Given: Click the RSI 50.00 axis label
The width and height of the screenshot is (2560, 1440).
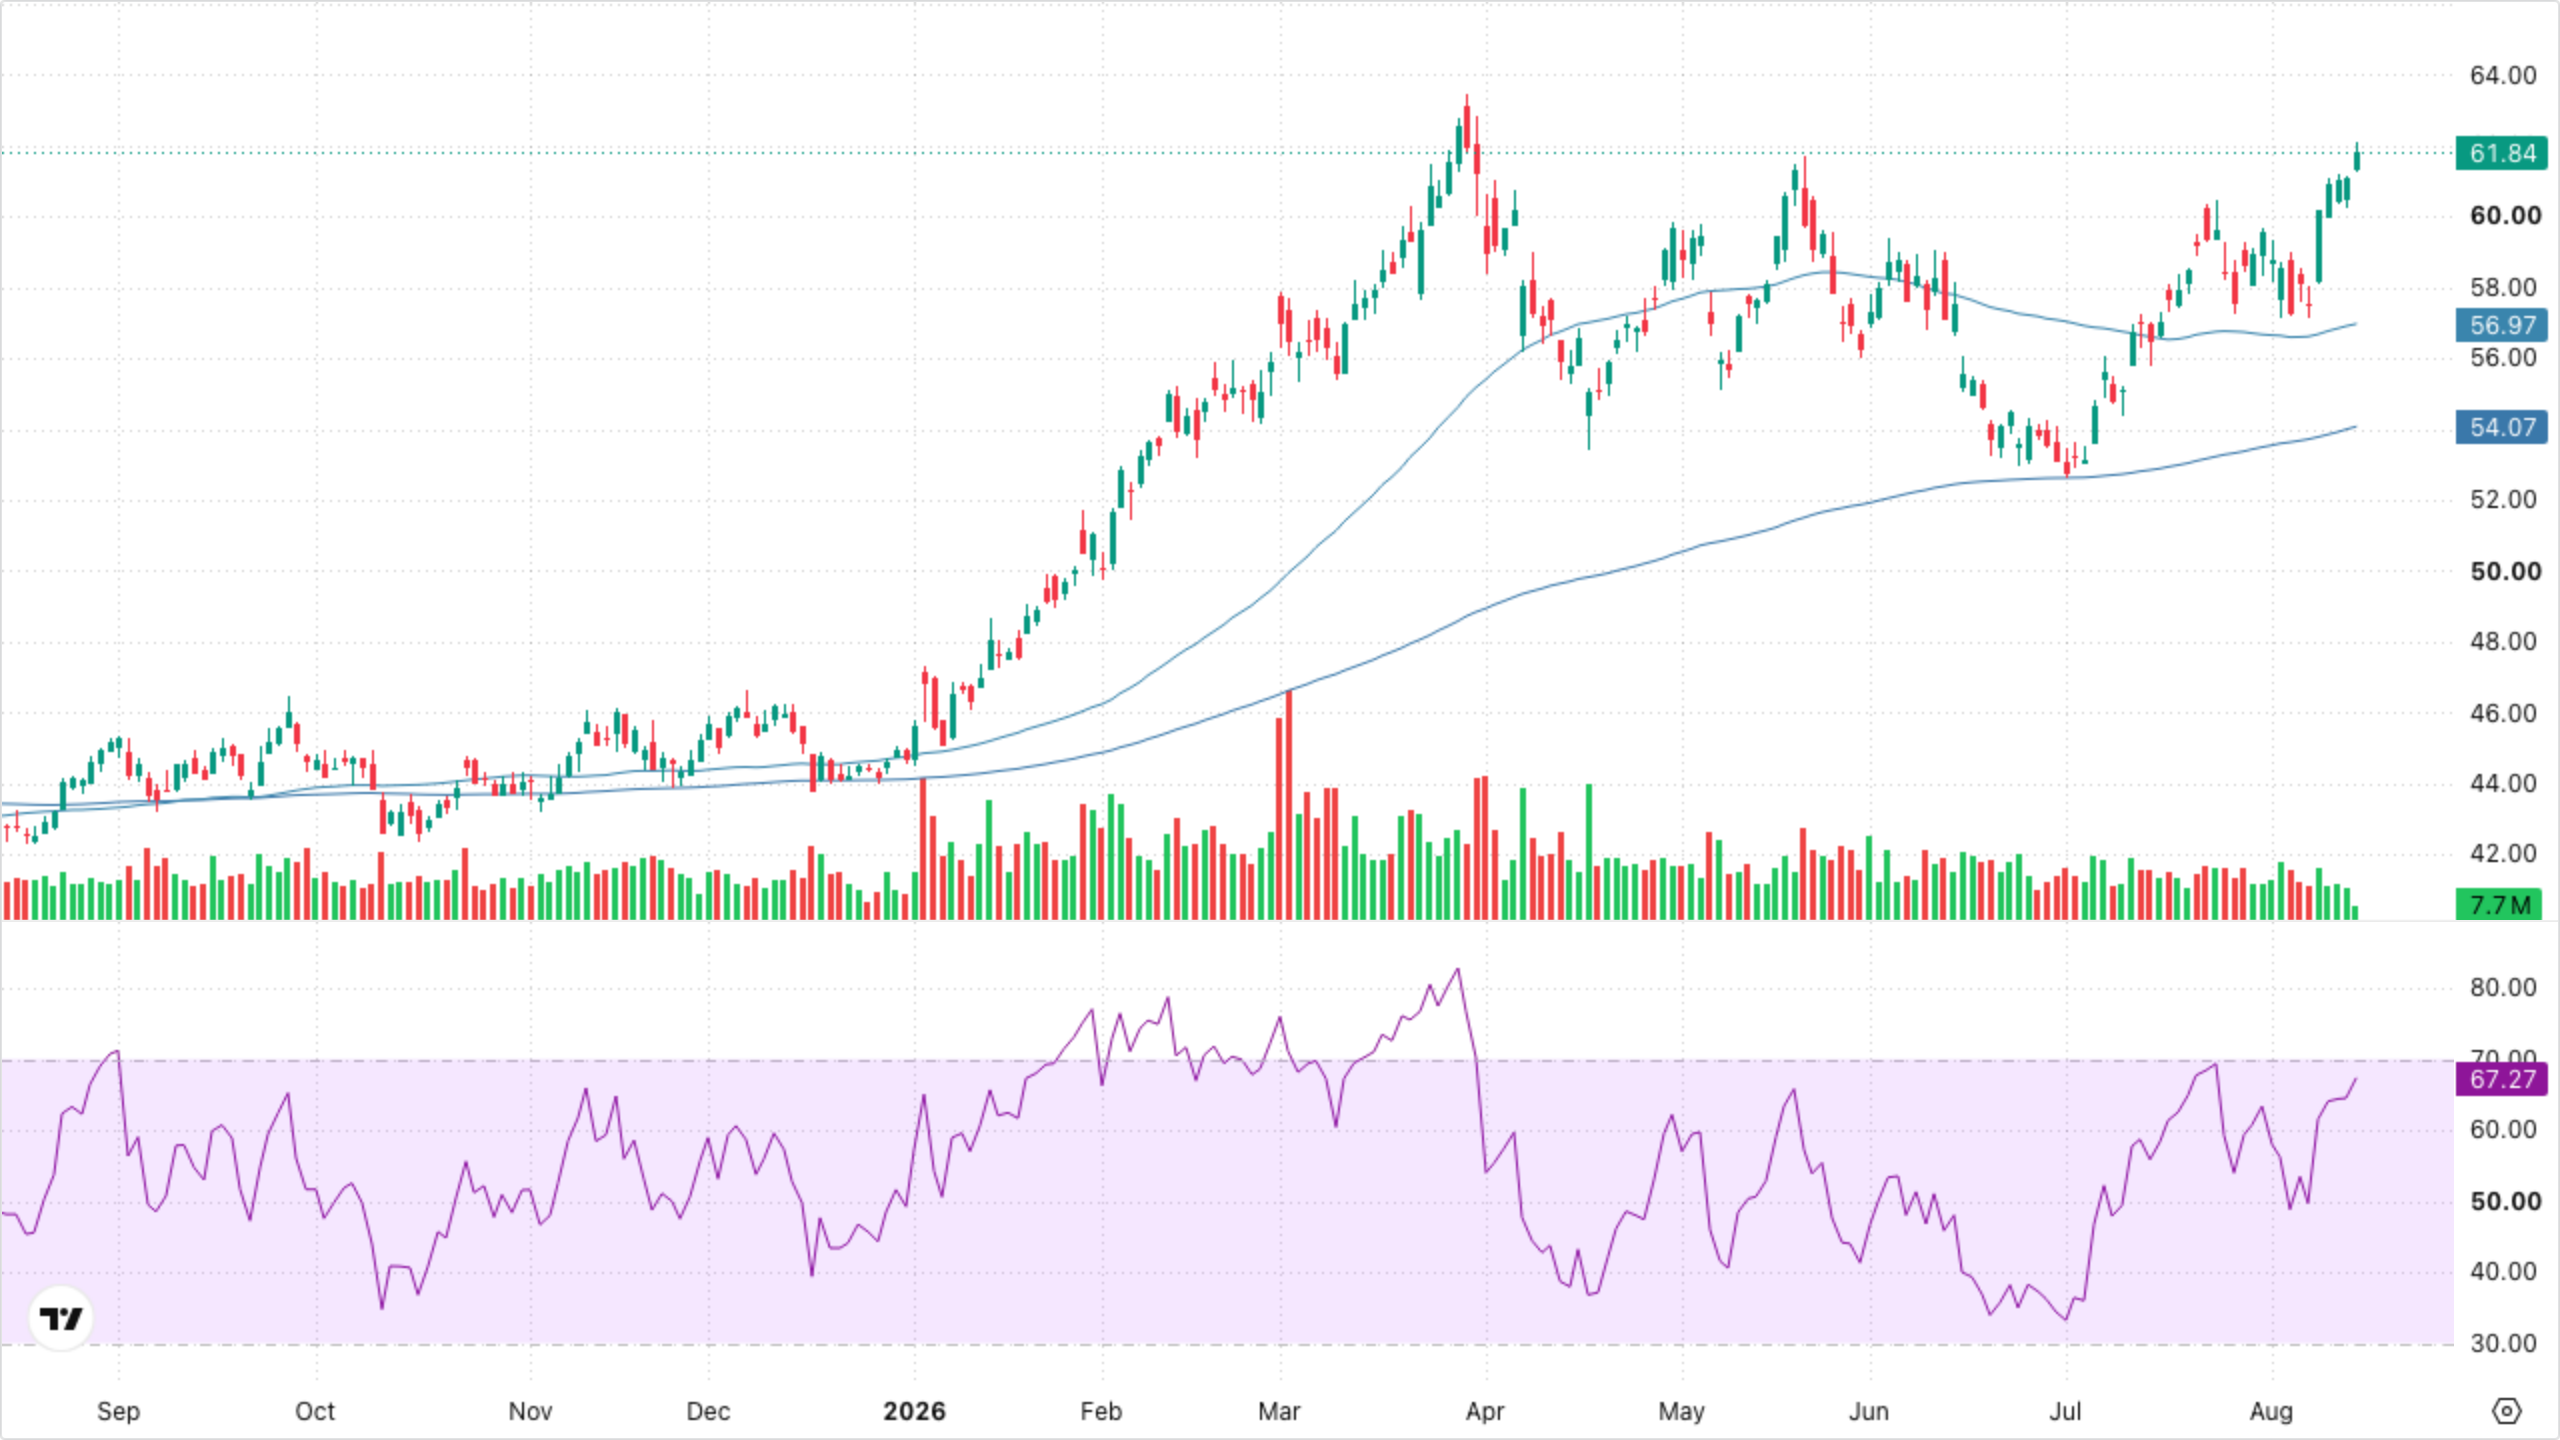Looking at the screenshot, I should pyautogui.click(x=2505, y=1201).
